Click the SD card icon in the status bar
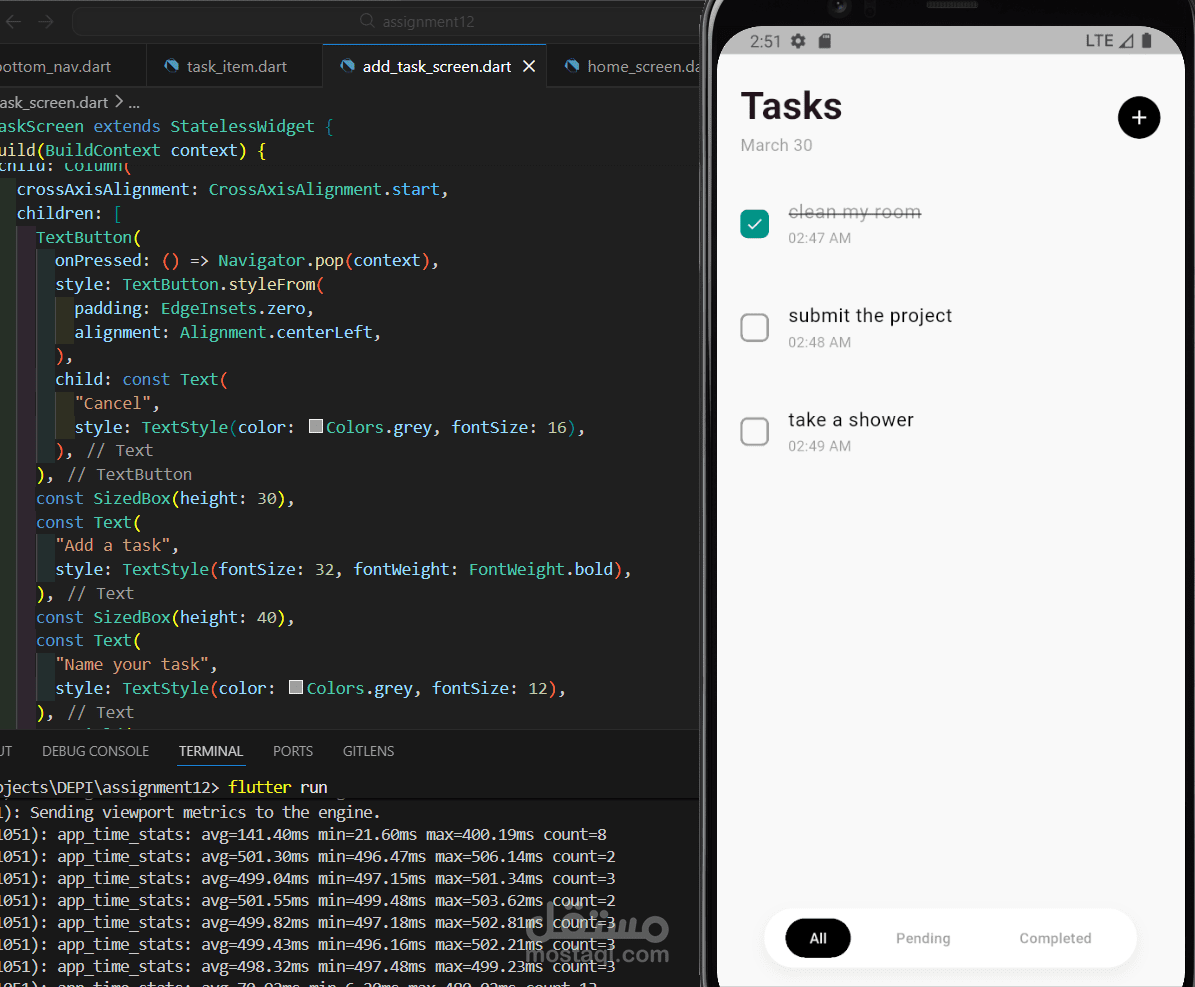The image size is (1195, 987). pyautogui.click(x=824, y=41)
